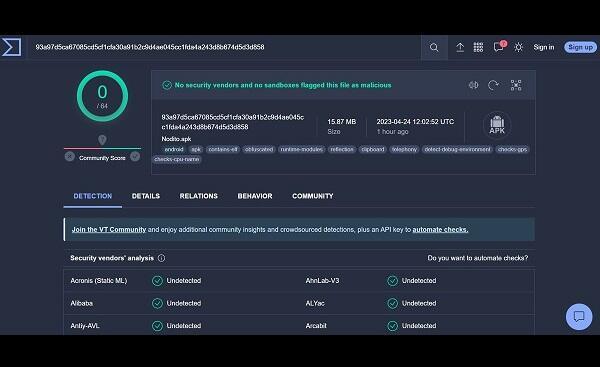Click the contains-elf tag
The image size is (600, 367).
223,149
